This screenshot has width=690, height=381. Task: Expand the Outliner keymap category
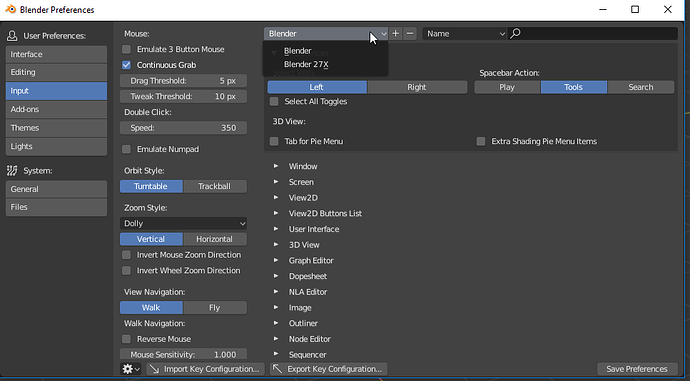point(276,323)
